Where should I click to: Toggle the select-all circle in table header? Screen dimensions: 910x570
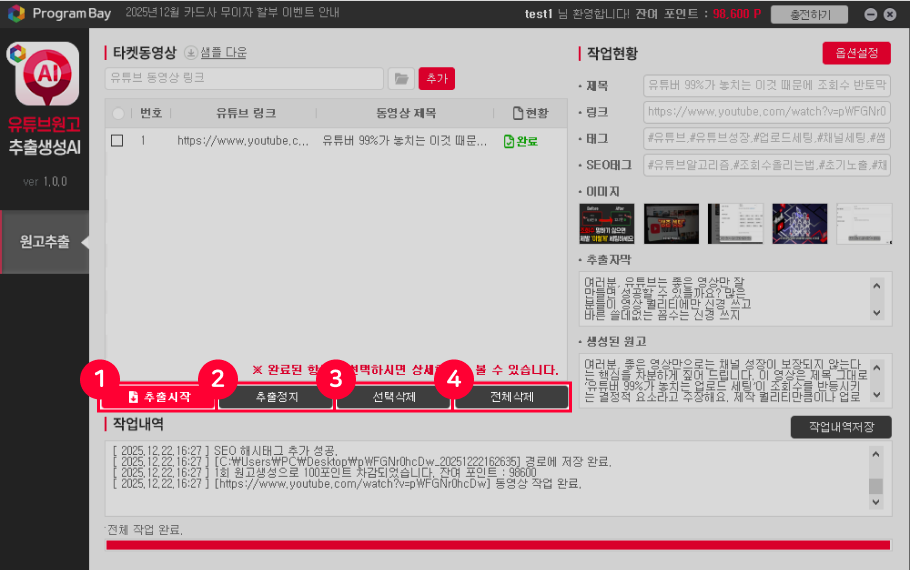click(x=118, y=113)
